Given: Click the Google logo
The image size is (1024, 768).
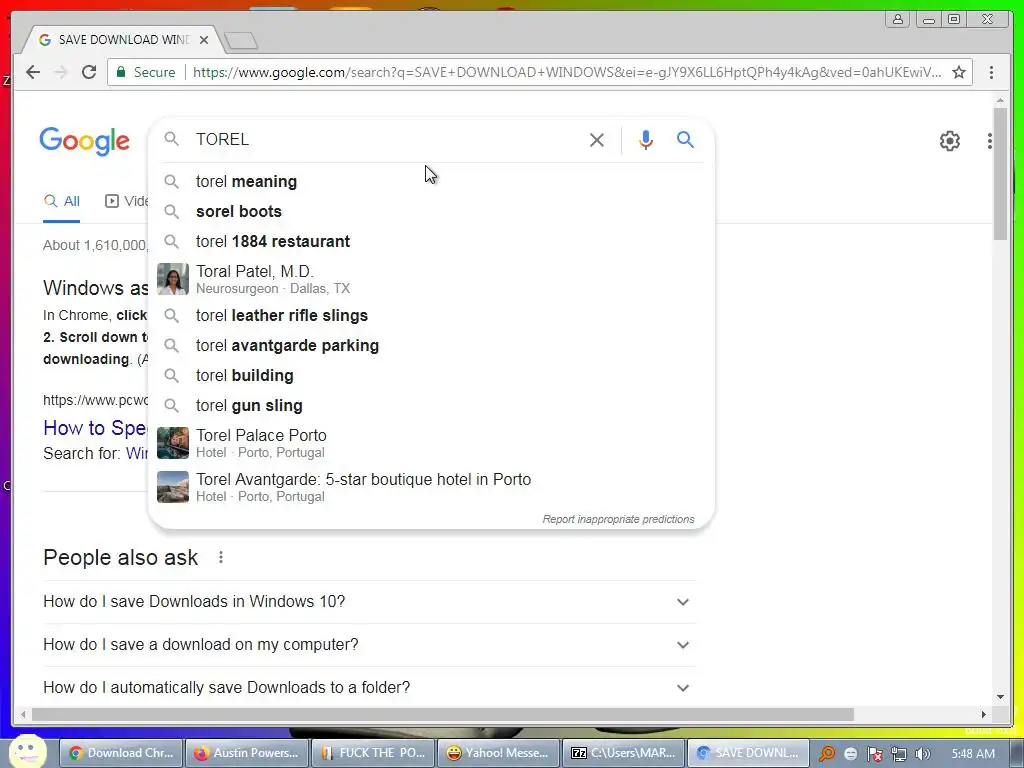Looking at the screenshot, I should point(85,141).
